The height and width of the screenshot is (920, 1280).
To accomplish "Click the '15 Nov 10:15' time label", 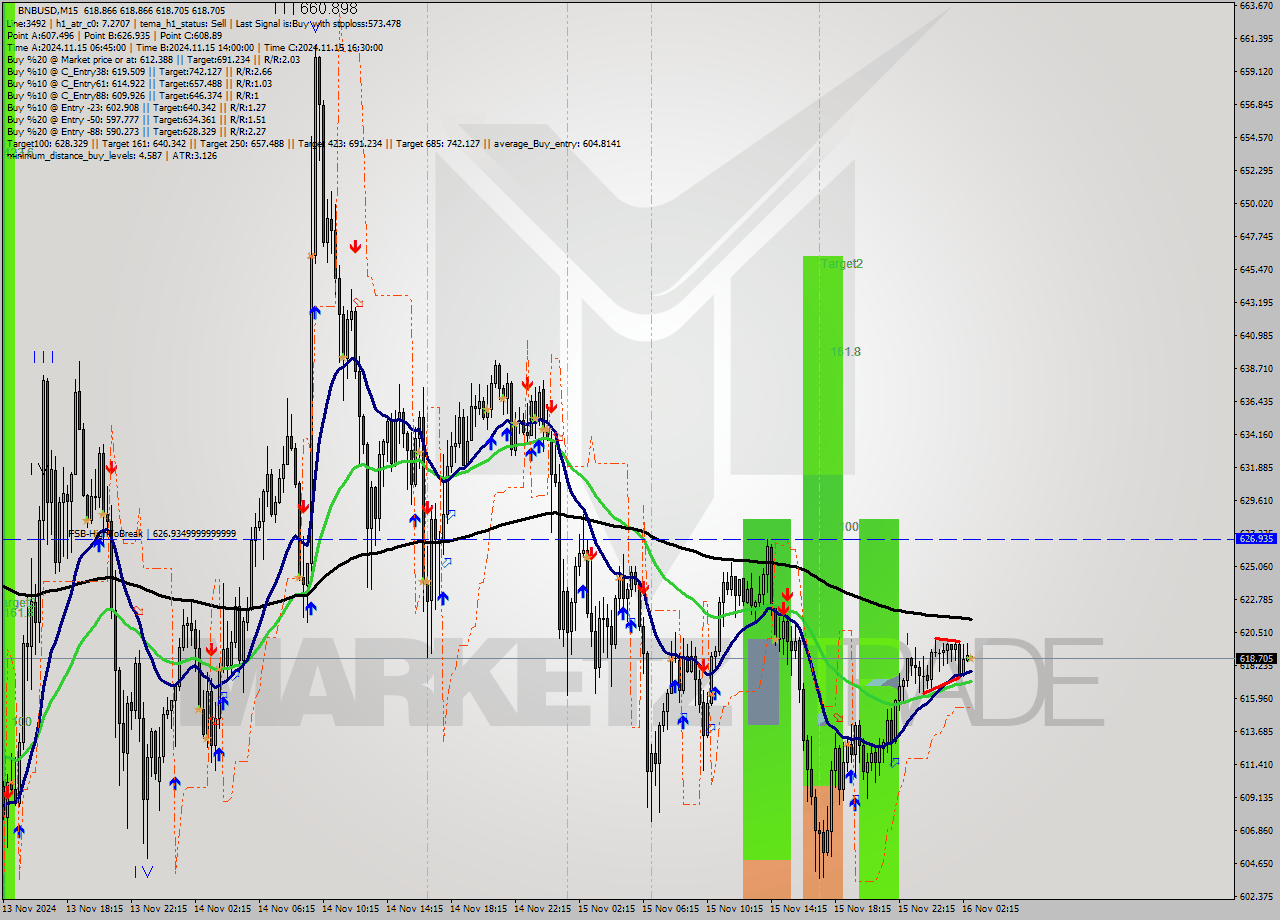I will pos(735,909).
